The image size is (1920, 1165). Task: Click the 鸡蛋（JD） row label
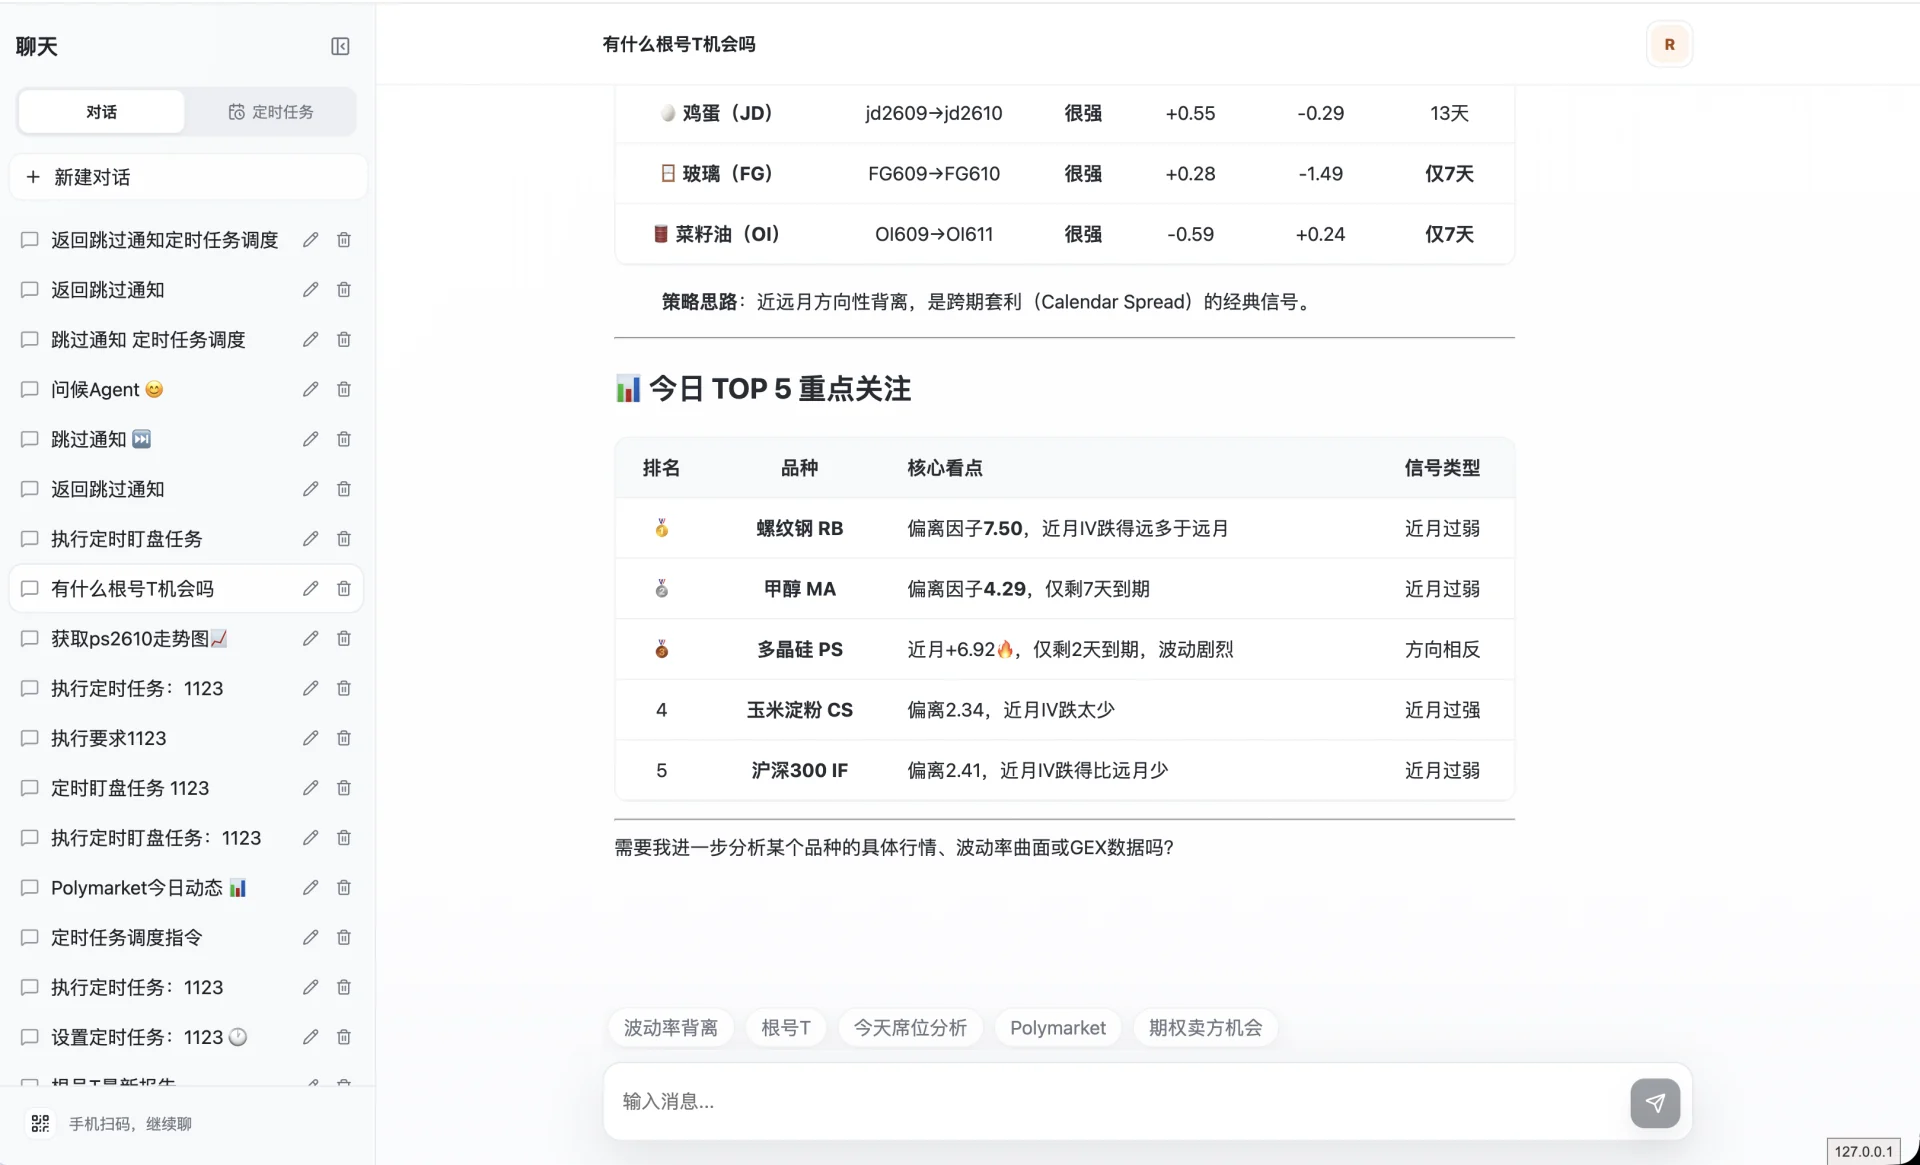717,113
